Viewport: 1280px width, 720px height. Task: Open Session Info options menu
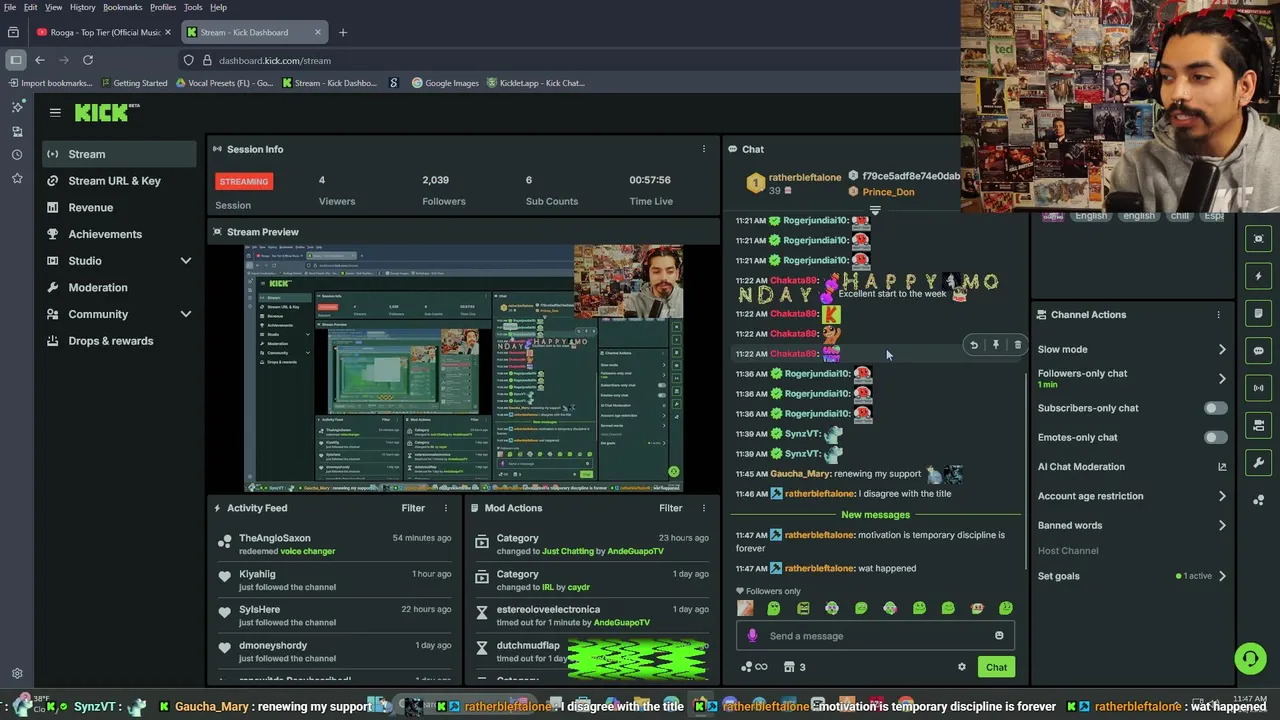point(703,149)
